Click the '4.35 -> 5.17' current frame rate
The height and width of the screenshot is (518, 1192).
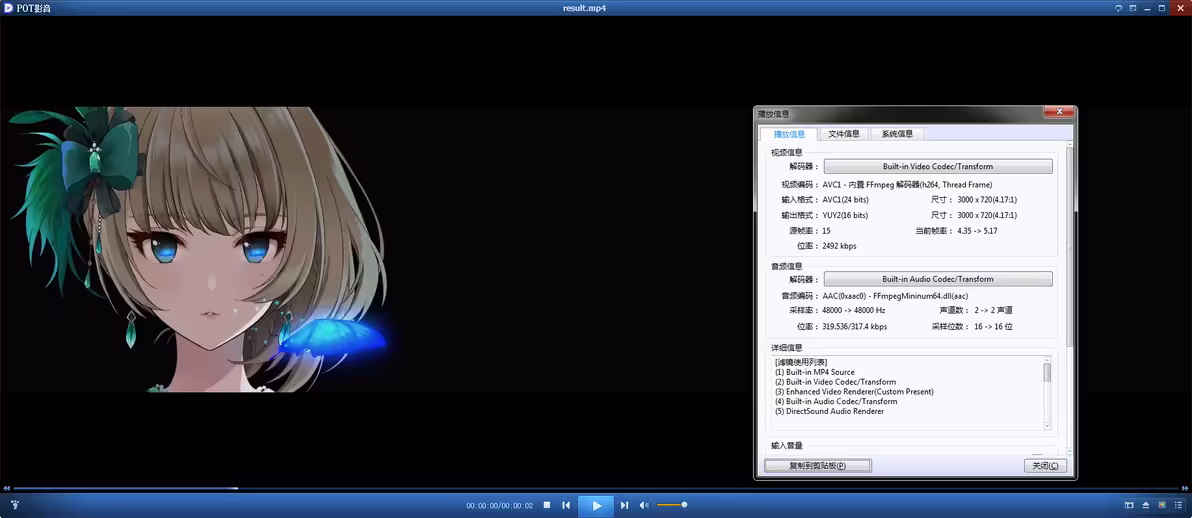pos(977,230)
